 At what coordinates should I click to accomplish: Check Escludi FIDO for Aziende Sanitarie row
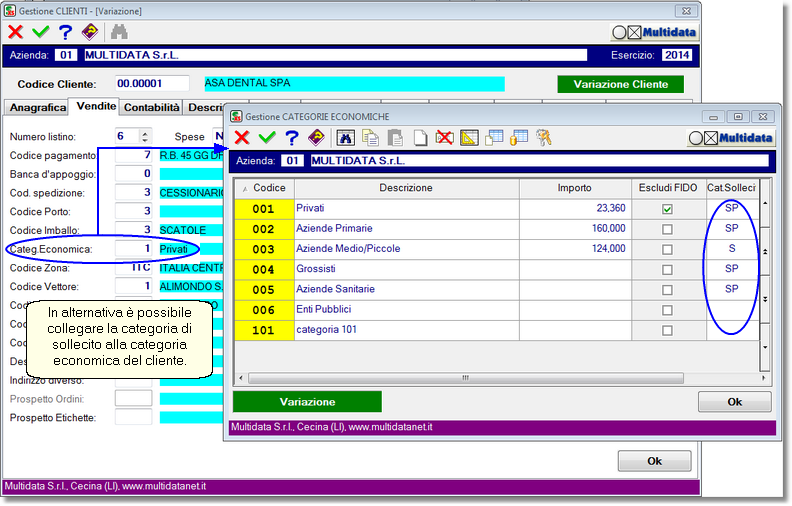(667, 290)
